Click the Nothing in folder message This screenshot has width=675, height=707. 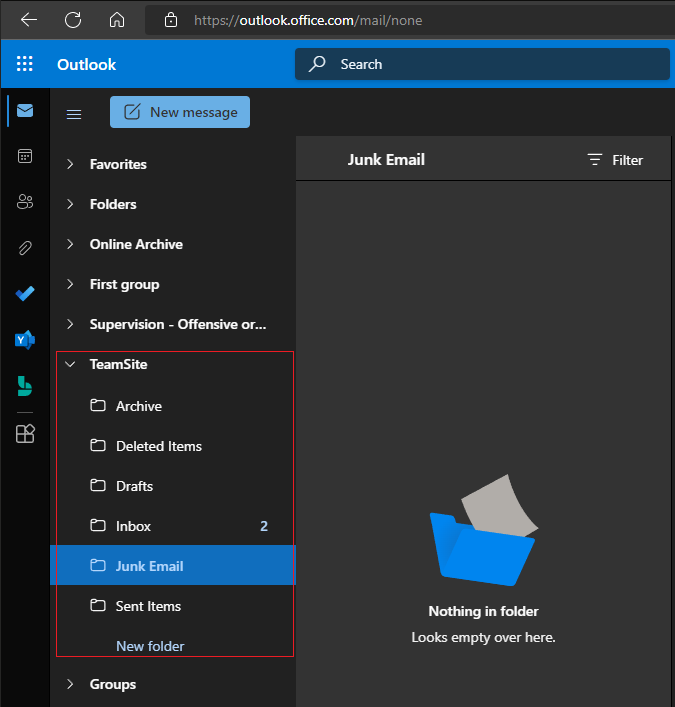pyautogui.click(x=483, y=611)
